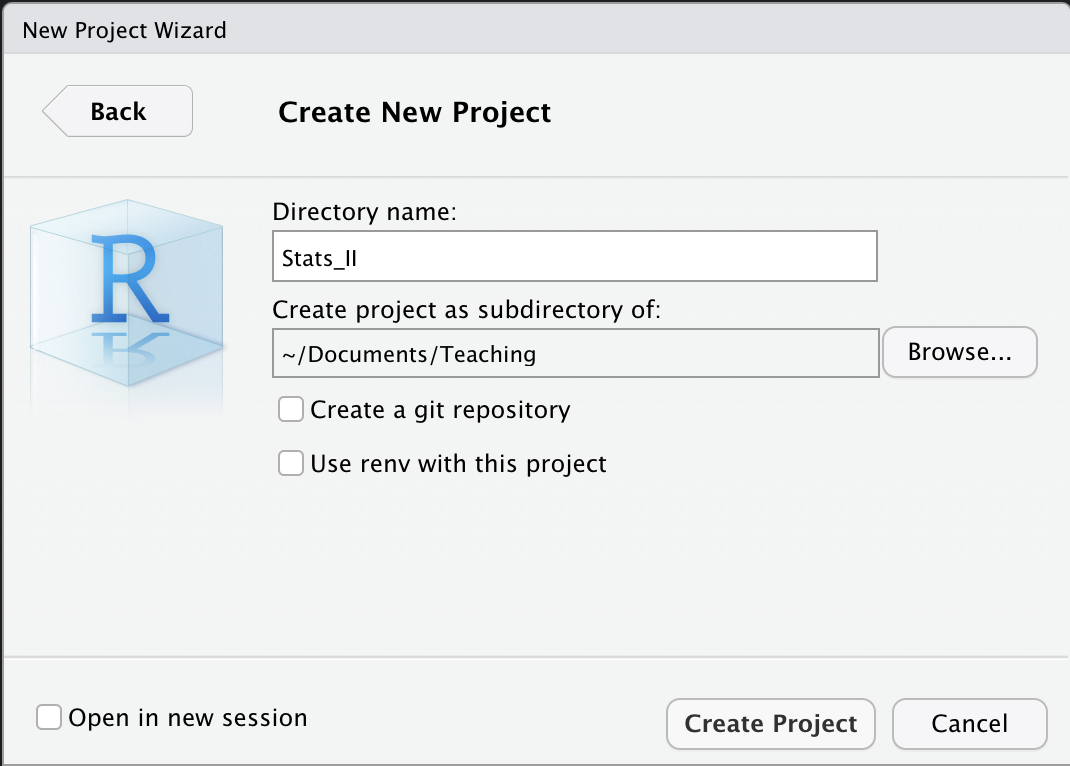The height and width of the screenshot is (766, 1070).
Task: Click the ~/Documents/Teaching path field
Action: coord(576,353)
